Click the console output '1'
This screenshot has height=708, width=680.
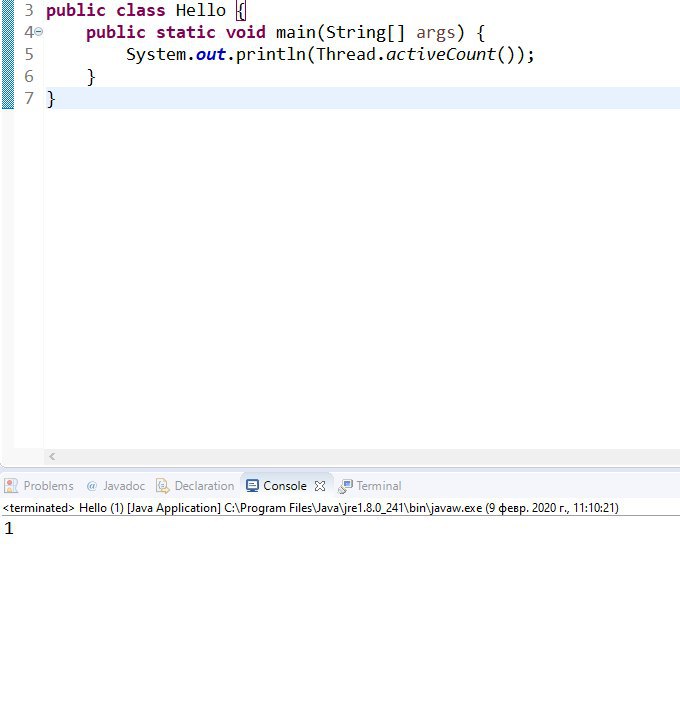click(x=9, y=528)
